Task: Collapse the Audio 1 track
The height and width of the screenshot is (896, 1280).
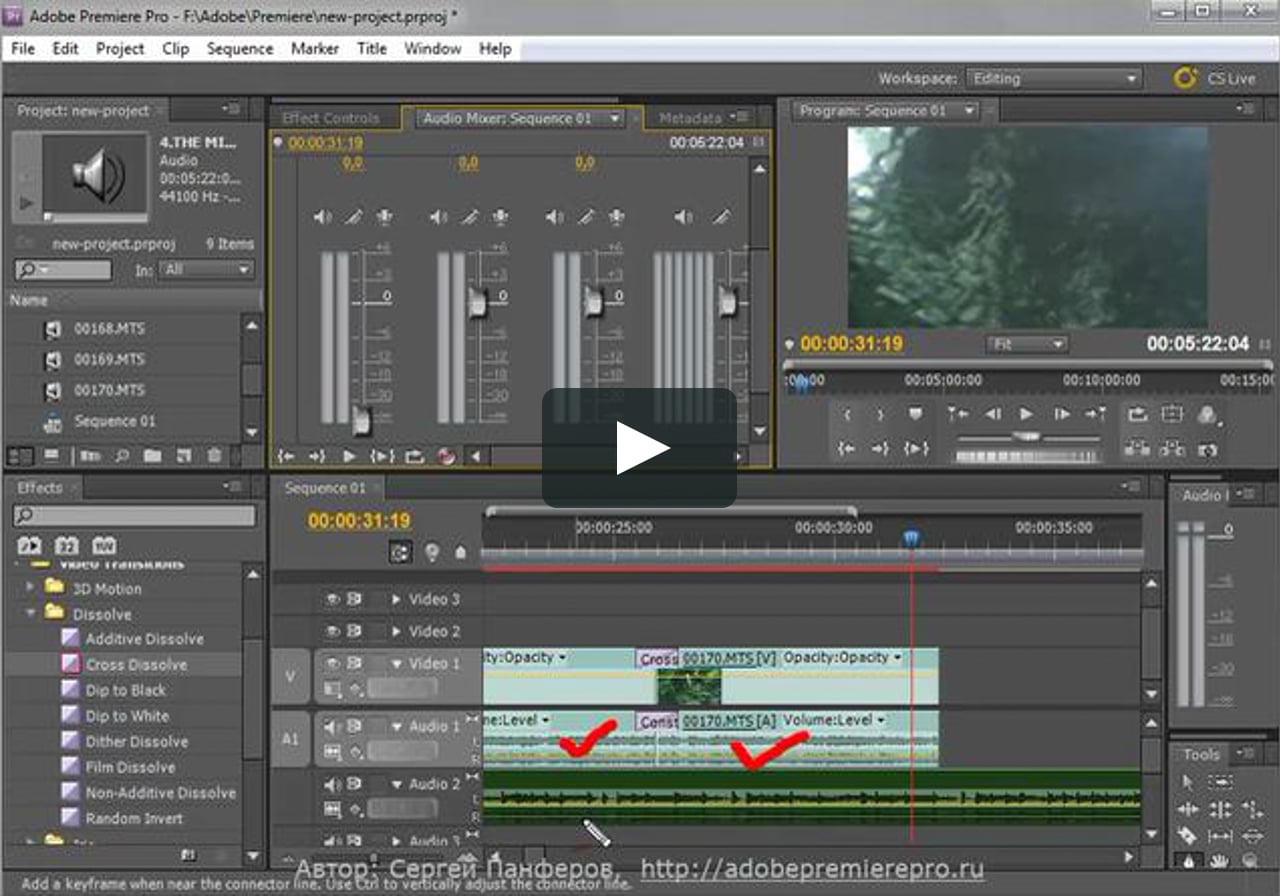Action: pos(396,727)
